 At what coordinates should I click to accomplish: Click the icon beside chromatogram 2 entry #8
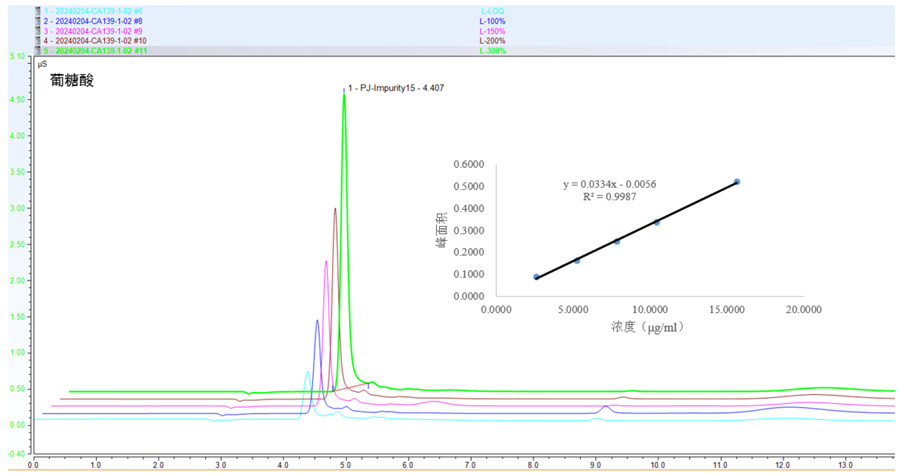coord(37,20)
